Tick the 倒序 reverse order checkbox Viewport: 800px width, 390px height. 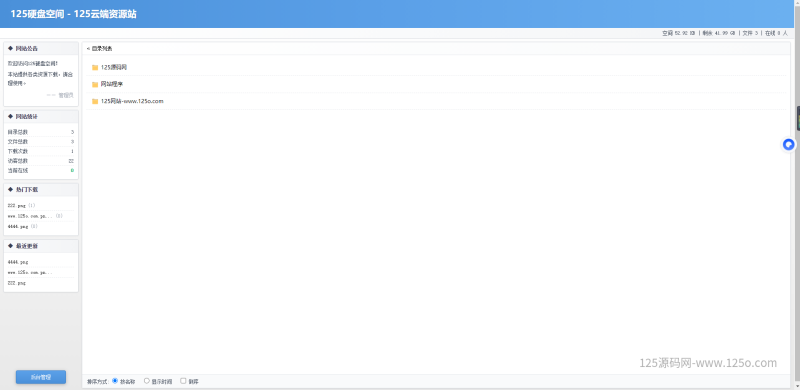[183, 381]
